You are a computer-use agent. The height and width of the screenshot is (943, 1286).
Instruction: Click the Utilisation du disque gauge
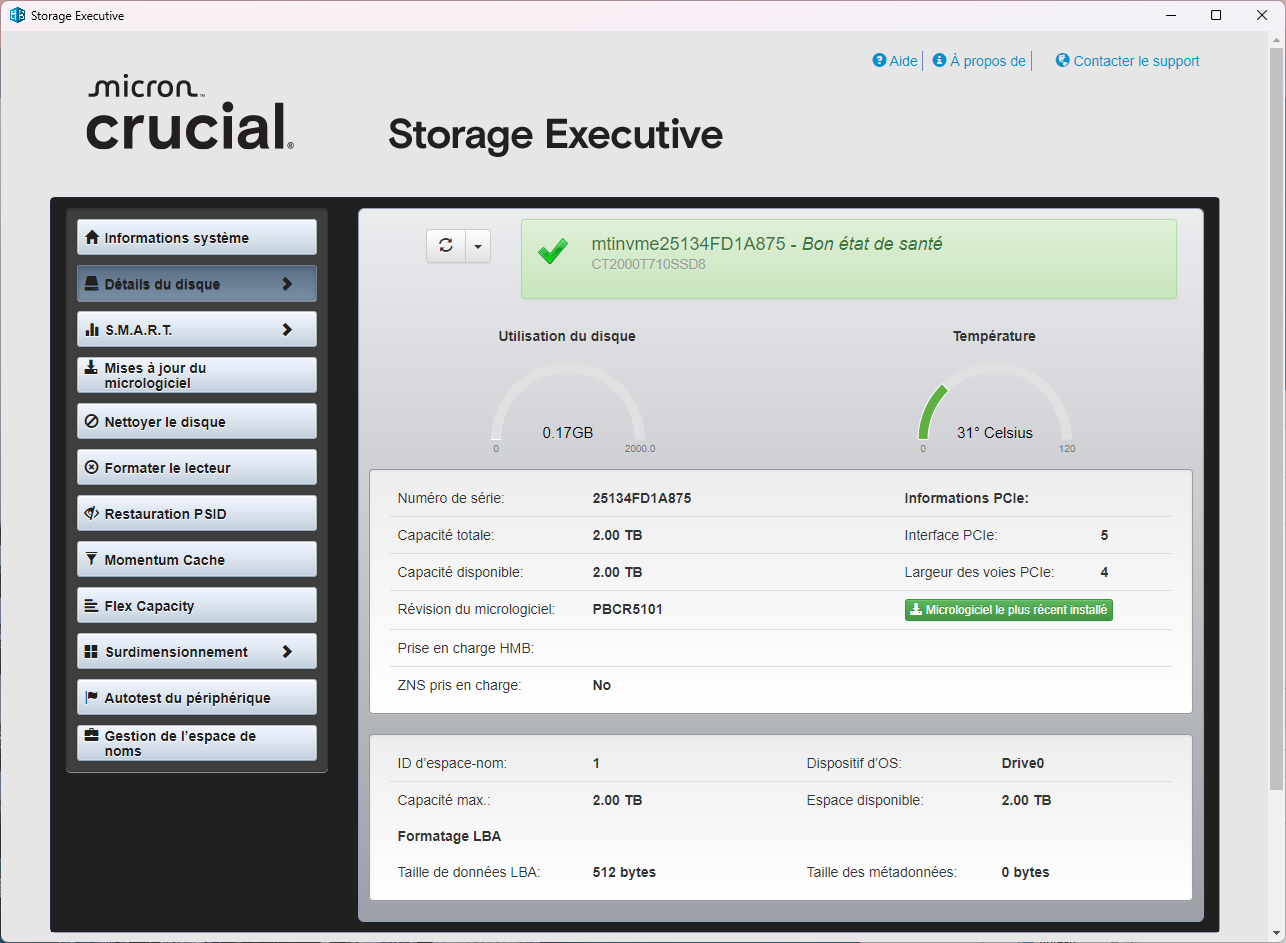[x=567, y=410]
